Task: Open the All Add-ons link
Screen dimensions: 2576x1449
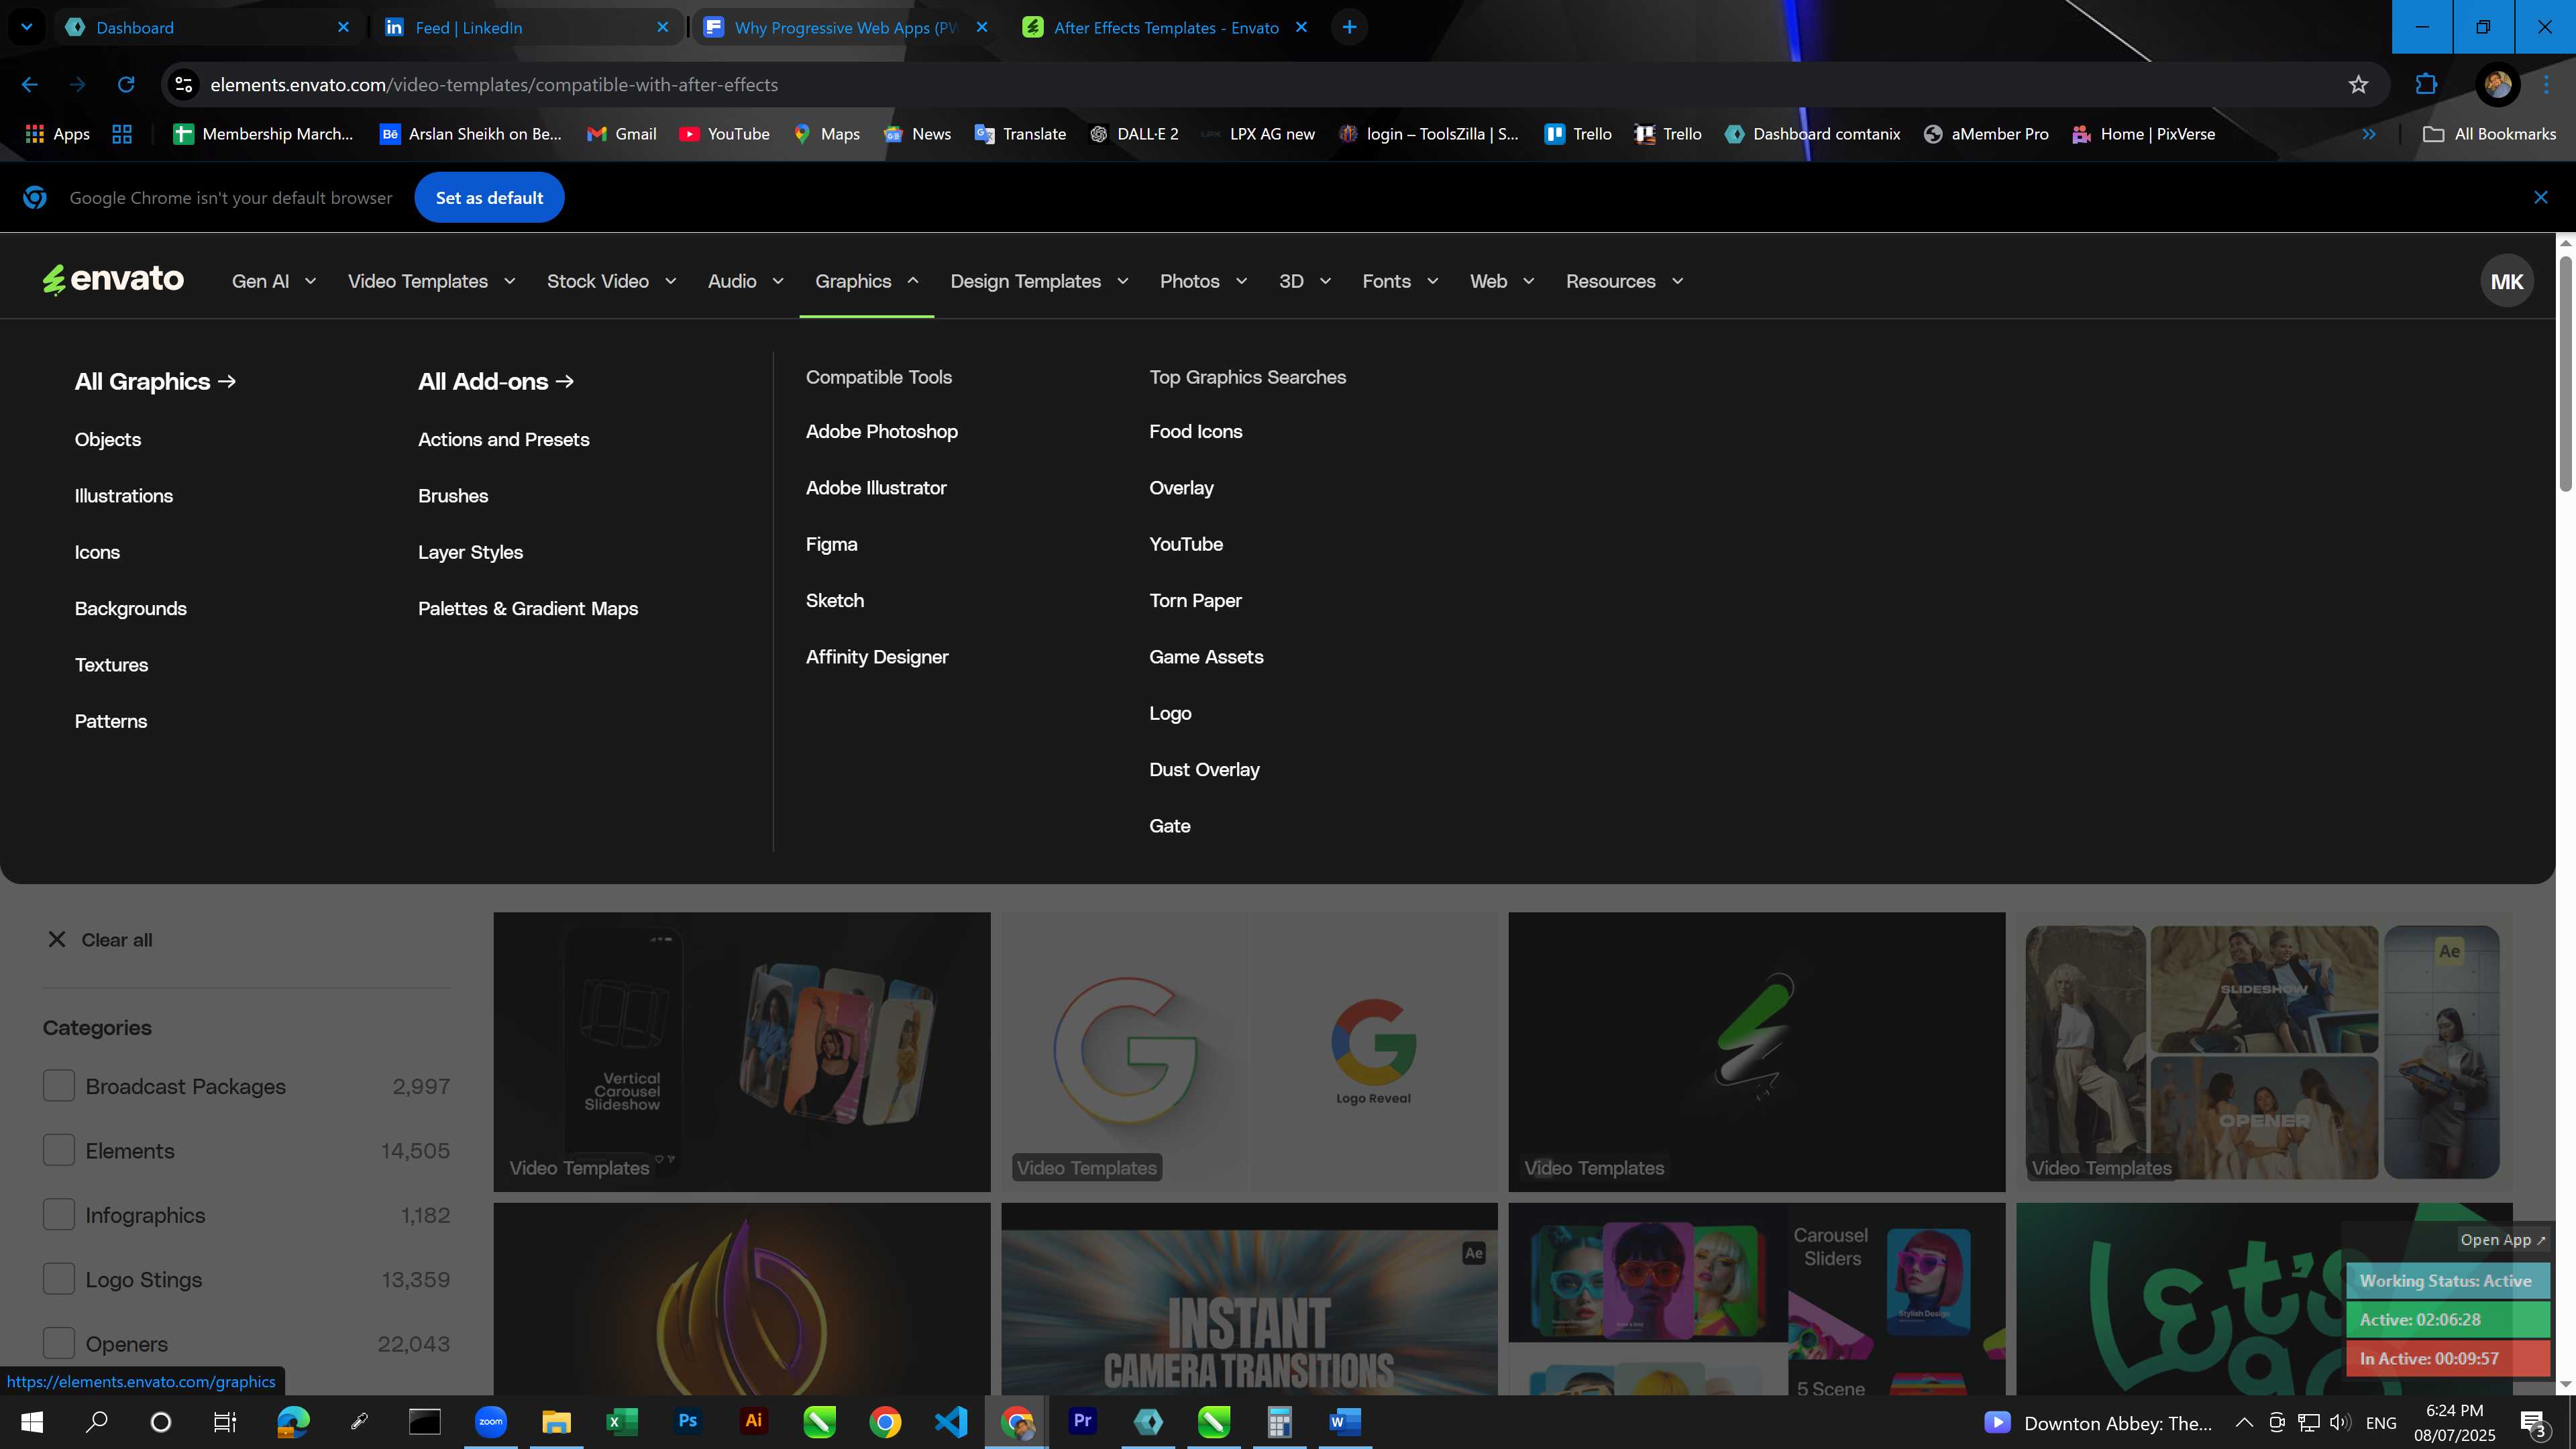Action: [496, 381]
